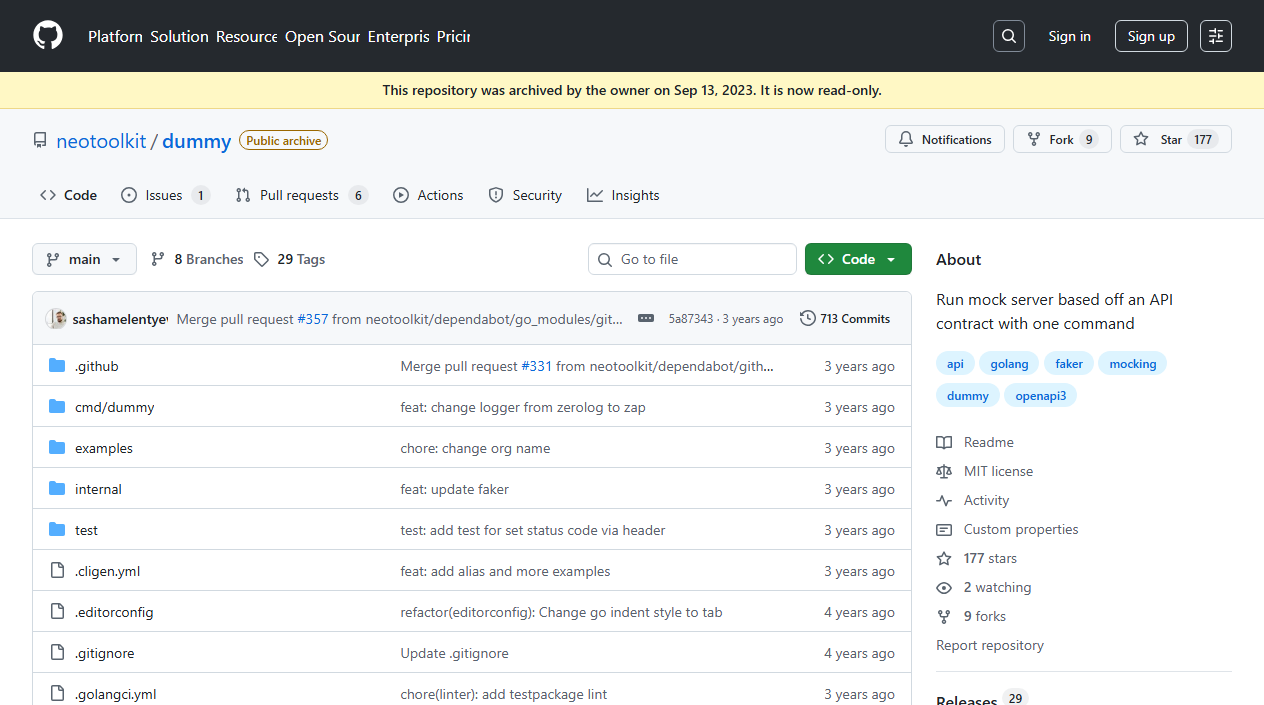Click Report repository link

(990, 645)
